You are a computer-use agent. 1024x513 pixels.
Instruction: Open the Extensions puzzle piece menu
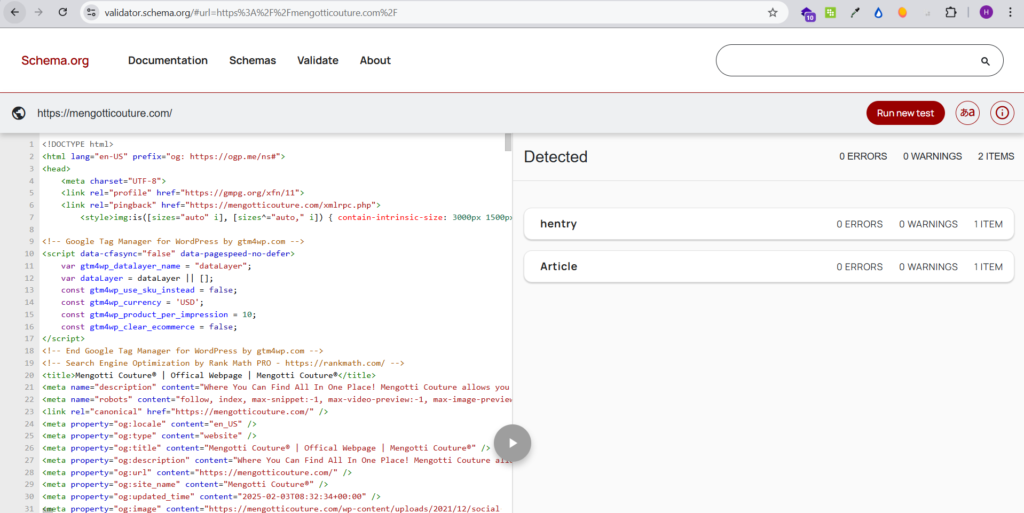point(951,12)
